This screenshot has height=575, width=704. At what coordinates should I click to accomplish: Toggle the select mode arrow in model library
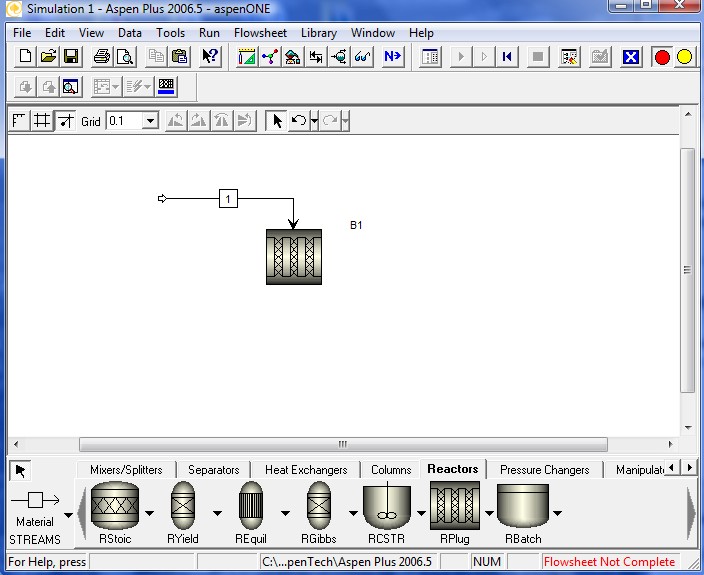coord(21,470)
